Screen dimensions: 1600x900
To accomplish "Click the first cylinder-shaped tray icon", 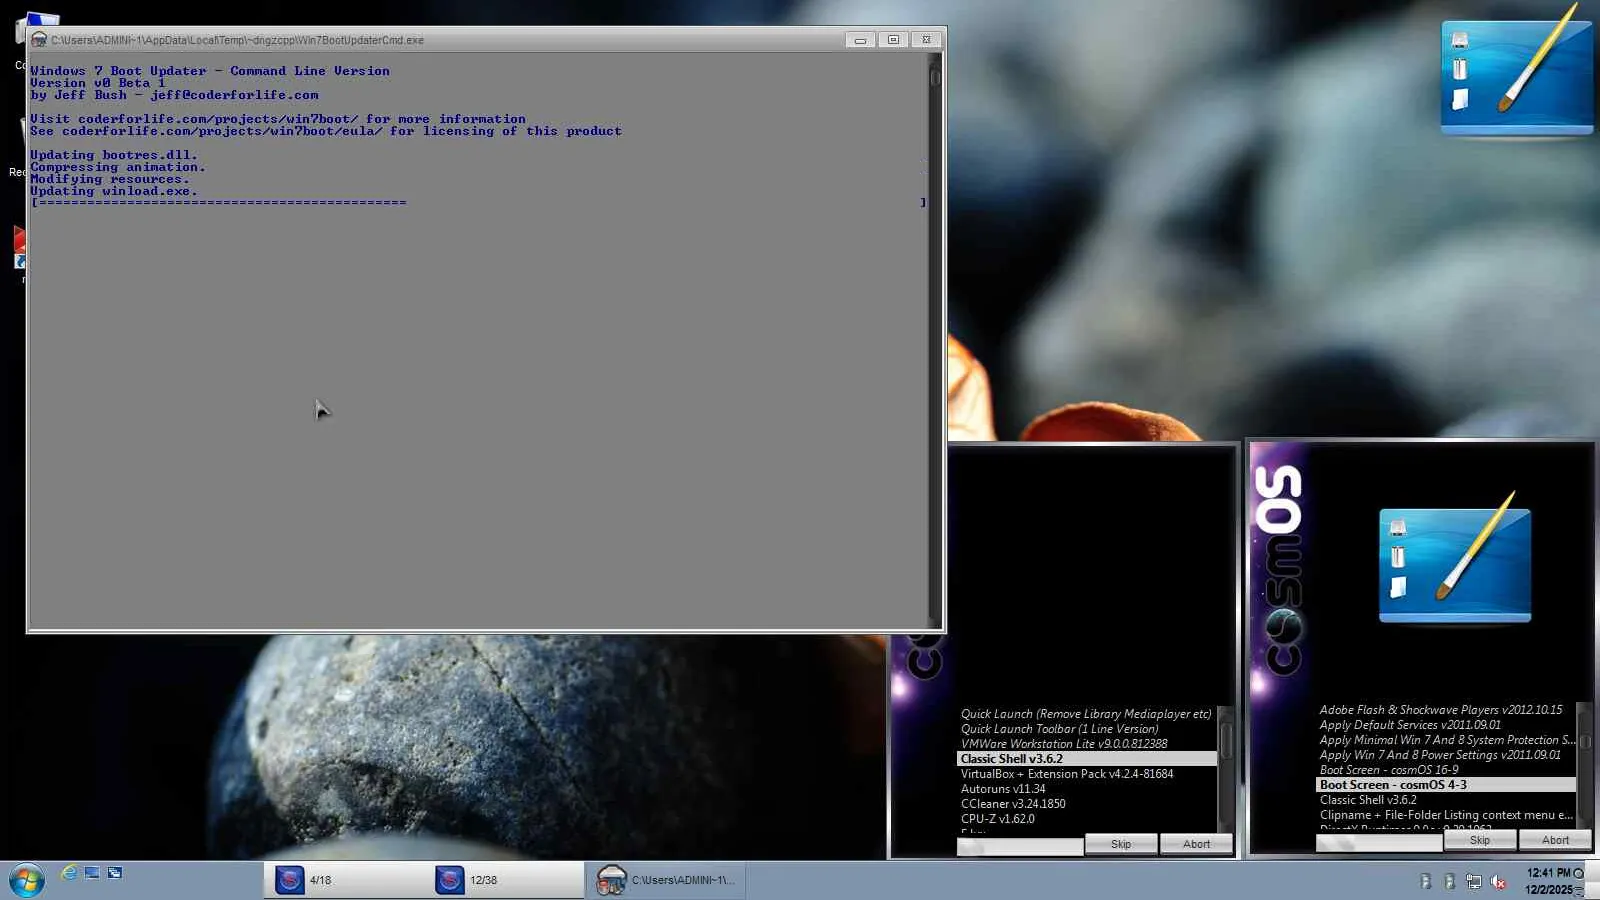I will (1426, 881).
